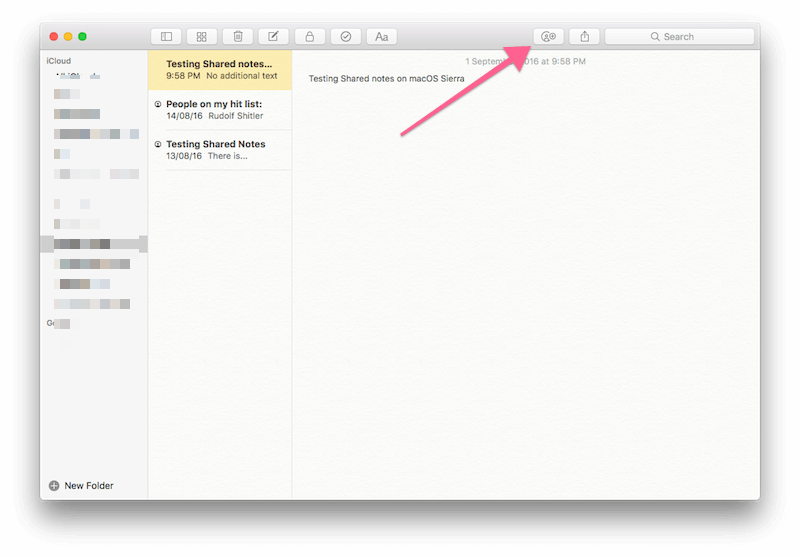Click the iCloud account header in sidebar
This screenshot has height=557, width=800.
click(x=59, y=61)
